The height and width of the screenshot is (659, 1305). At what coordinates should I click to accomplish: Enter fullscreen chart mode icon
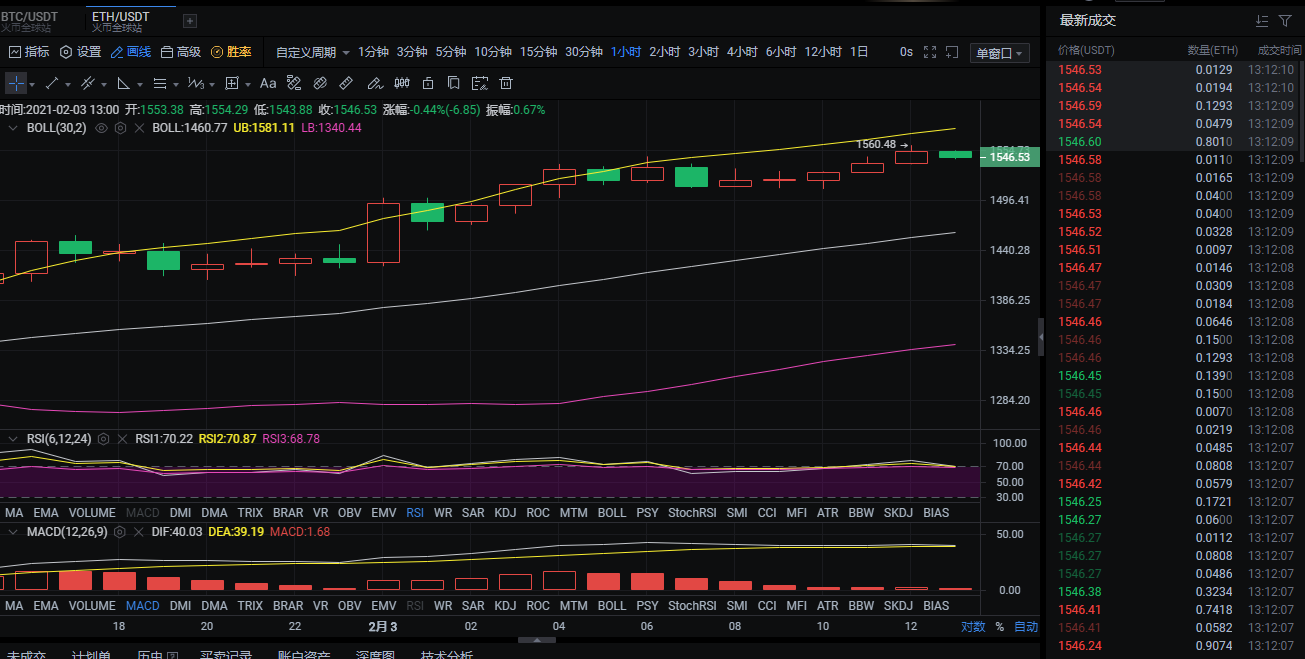[x=930, y=52]
